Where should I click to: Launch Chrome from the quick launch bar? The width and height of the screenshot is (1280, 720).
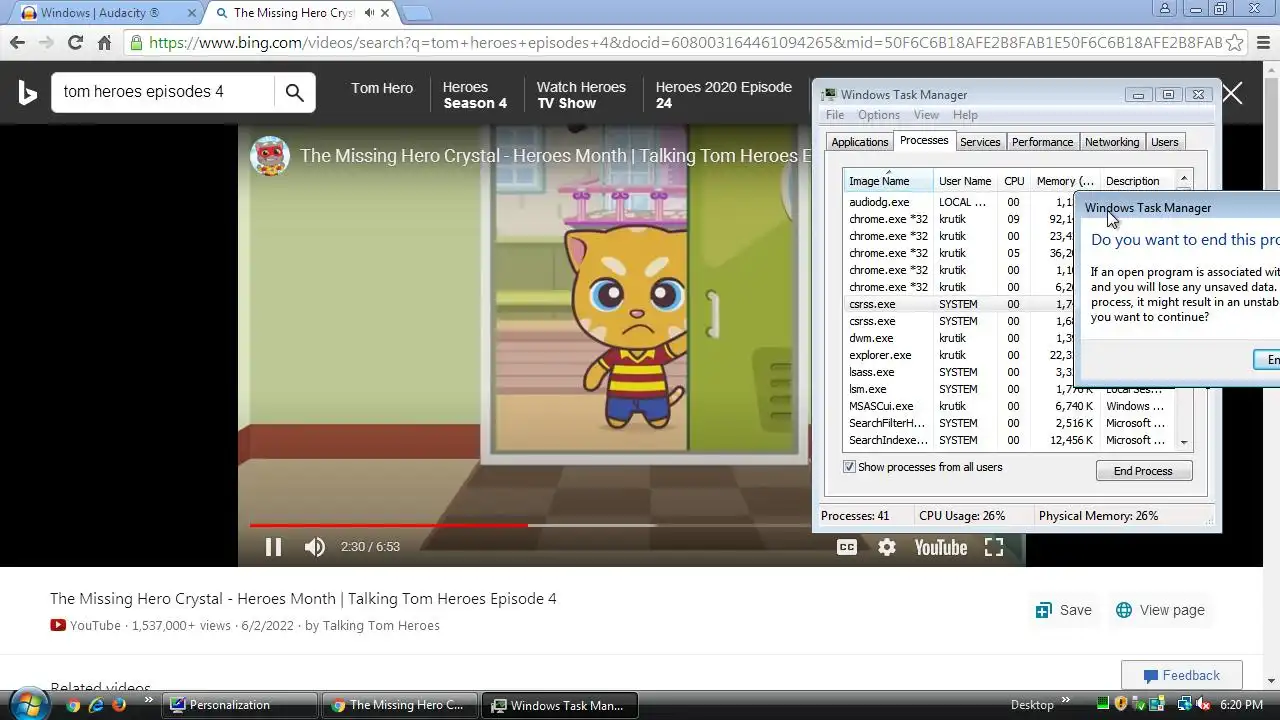tap(73, 705)
